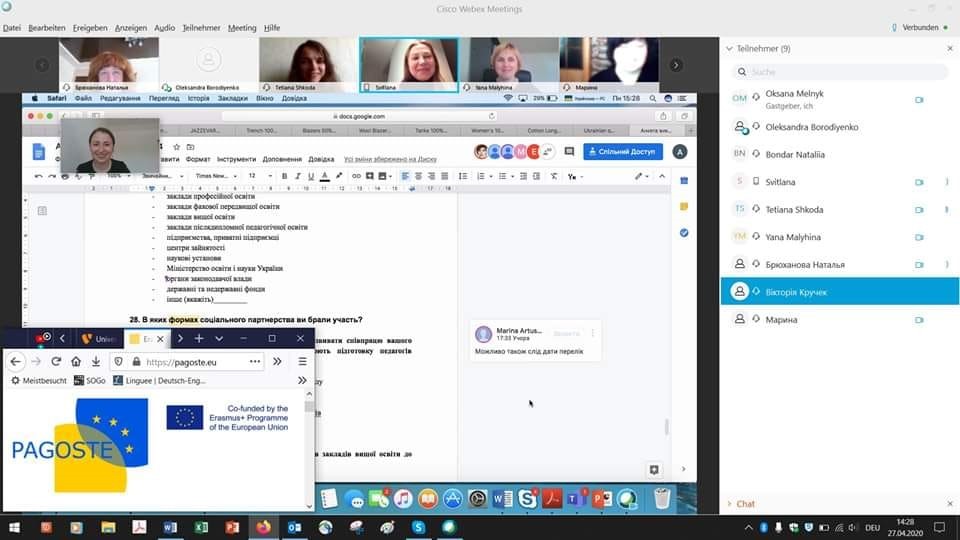This screenshot has height=540, width=960.
Task: Open the Meeting menu in Webex
Action: coord(242,28)
